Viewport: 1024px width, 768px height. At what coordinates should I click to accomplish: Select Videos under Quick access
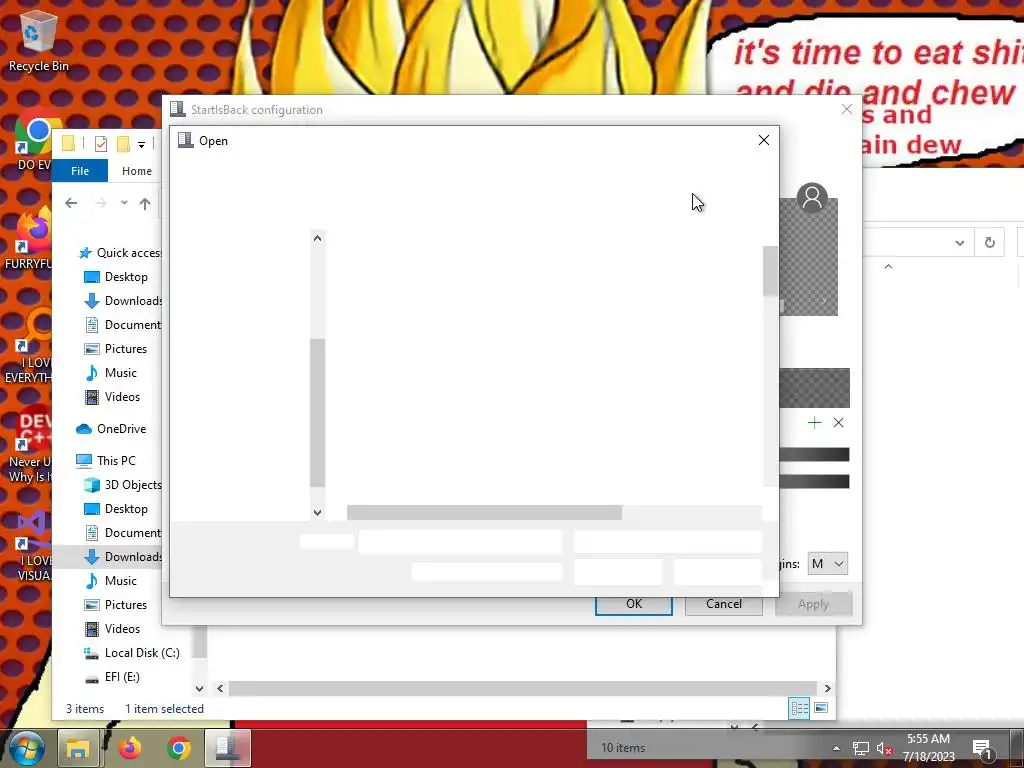pyautogui.click(x=112, y=397)
